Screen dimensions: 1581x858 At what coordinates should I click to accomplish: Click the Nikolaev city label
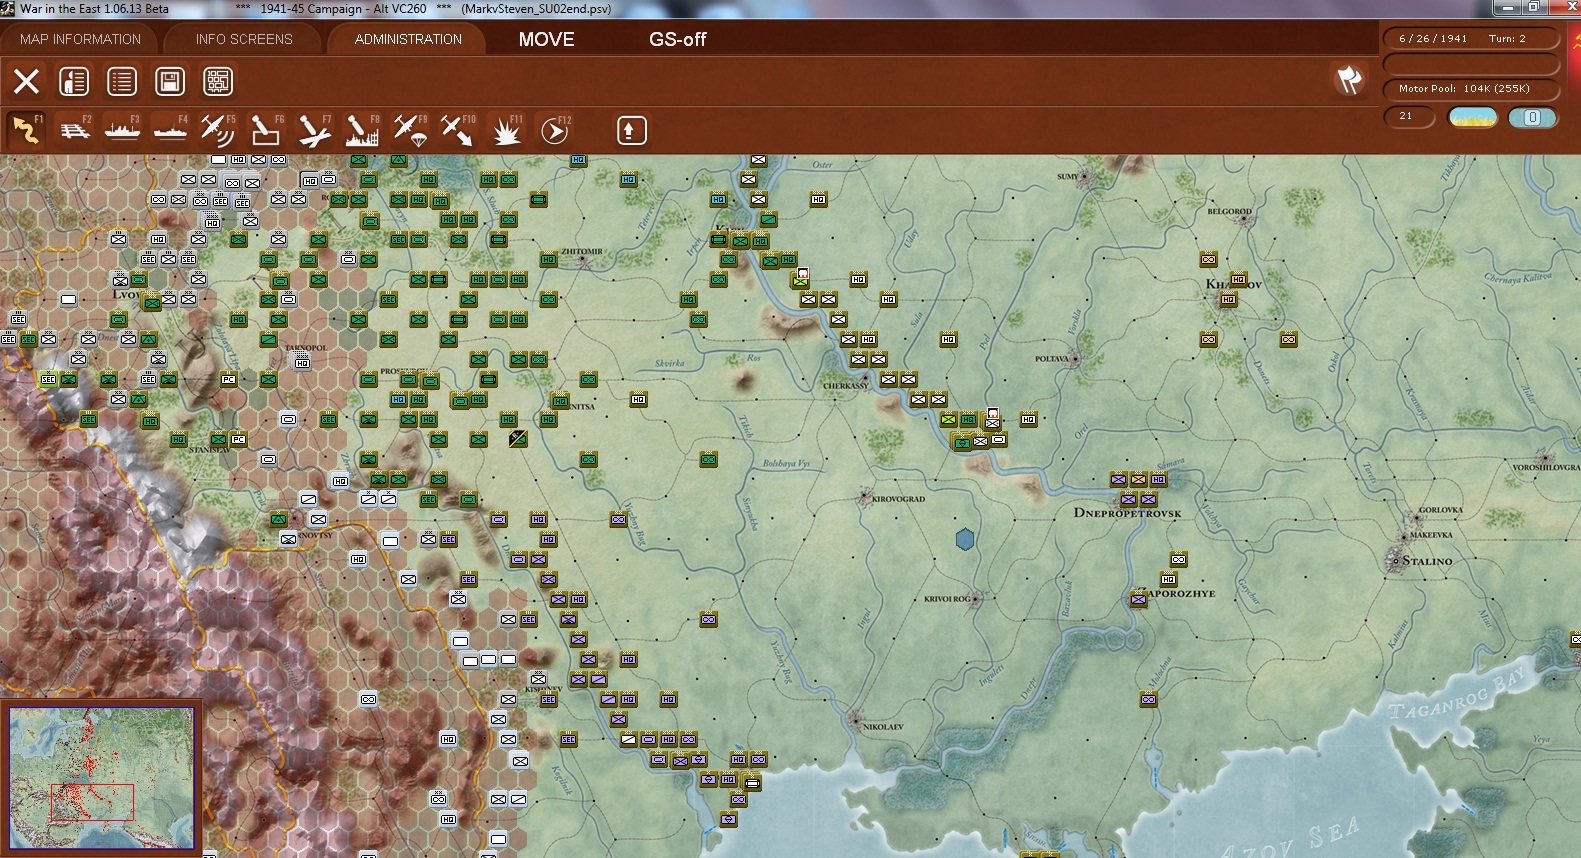point(883,727)
